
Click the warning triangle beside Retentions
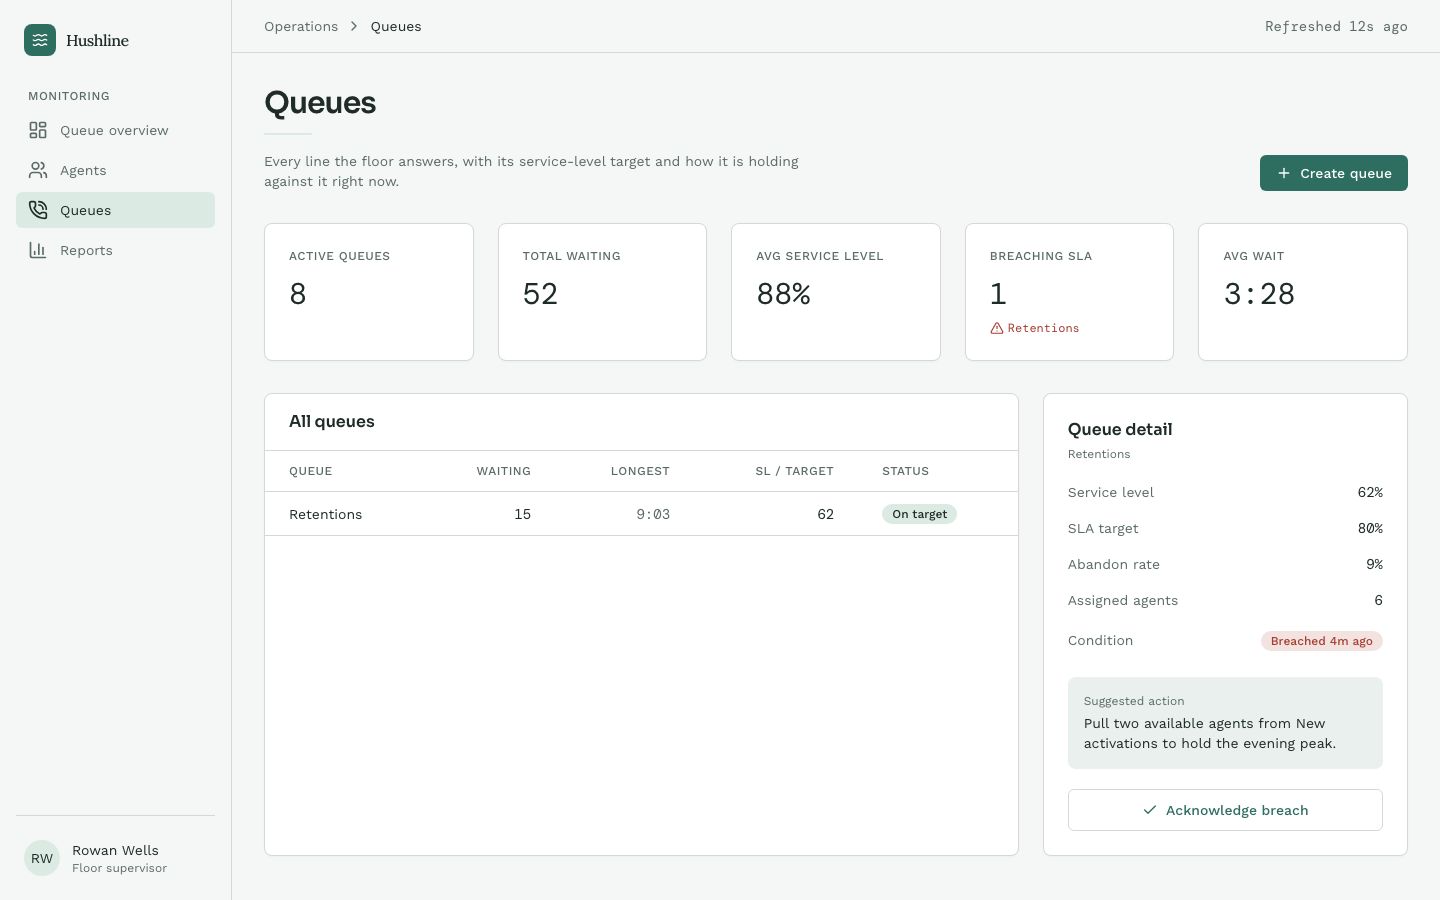[x=997, y=328]
